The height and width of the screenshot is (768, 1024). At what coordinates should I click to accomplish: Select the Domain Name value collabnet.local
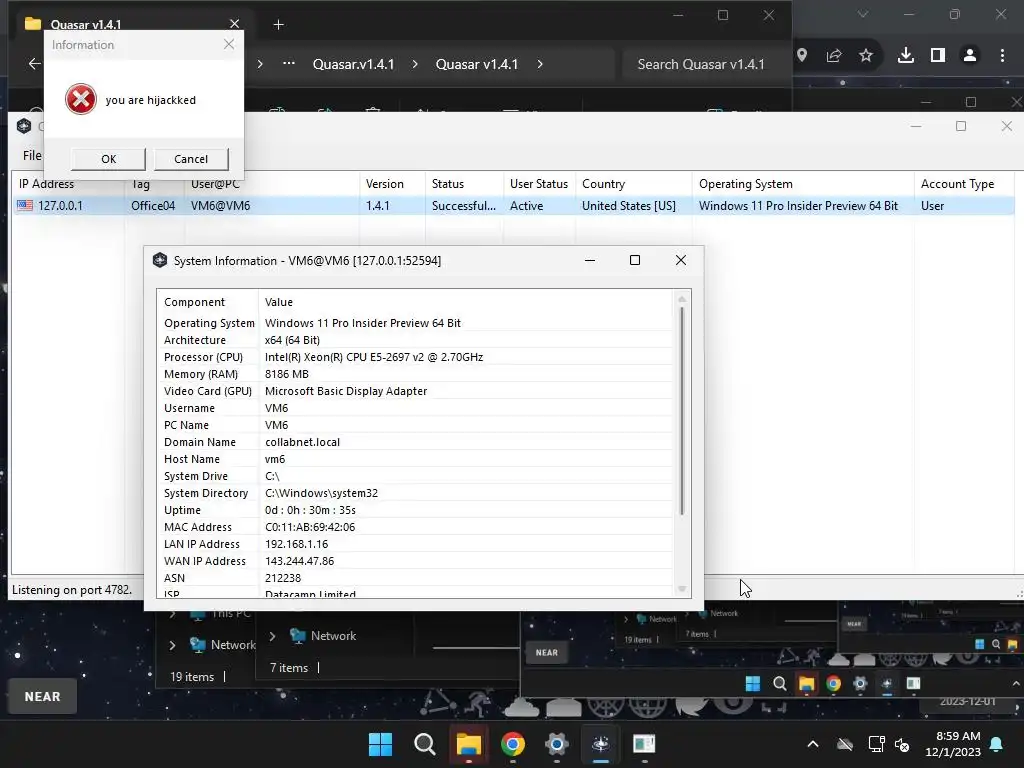tap(302, 442)
